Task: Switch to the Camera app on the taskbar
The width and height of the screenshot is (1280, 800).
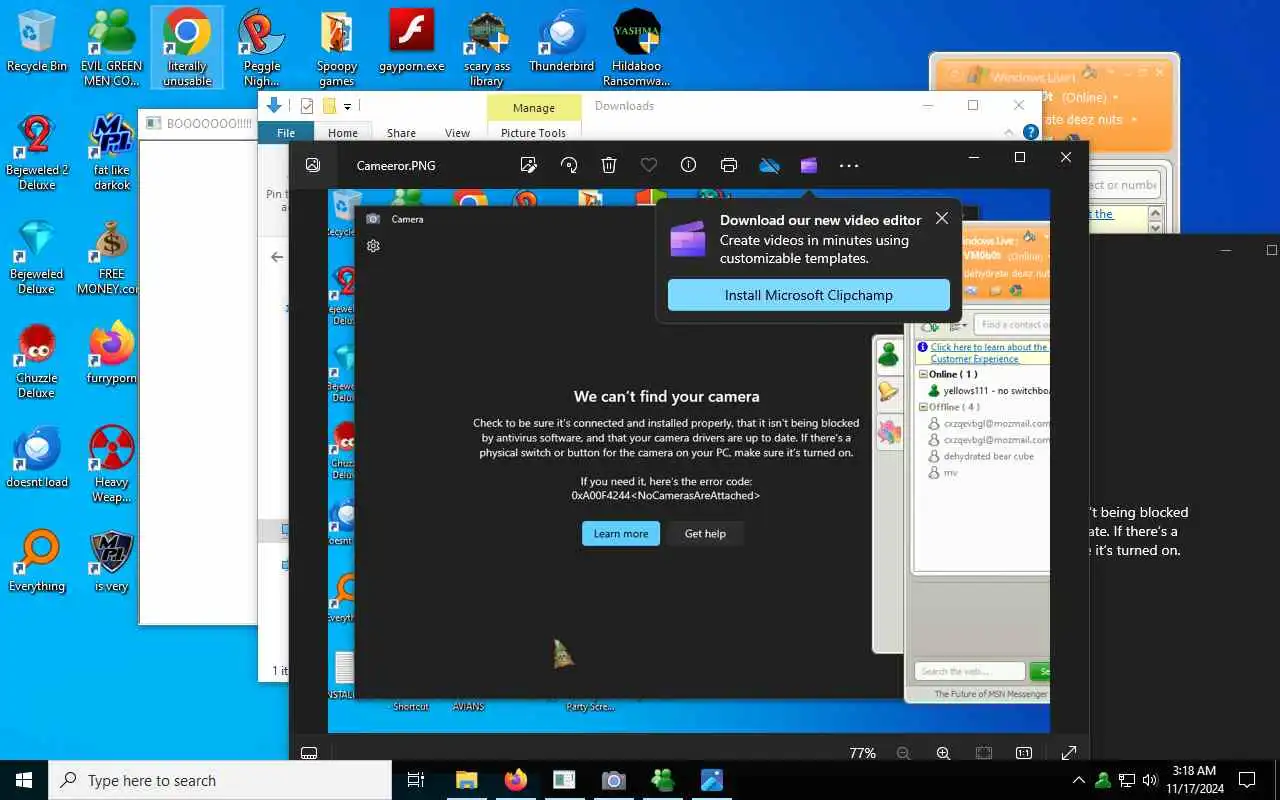Action: [x=613, y=780]
